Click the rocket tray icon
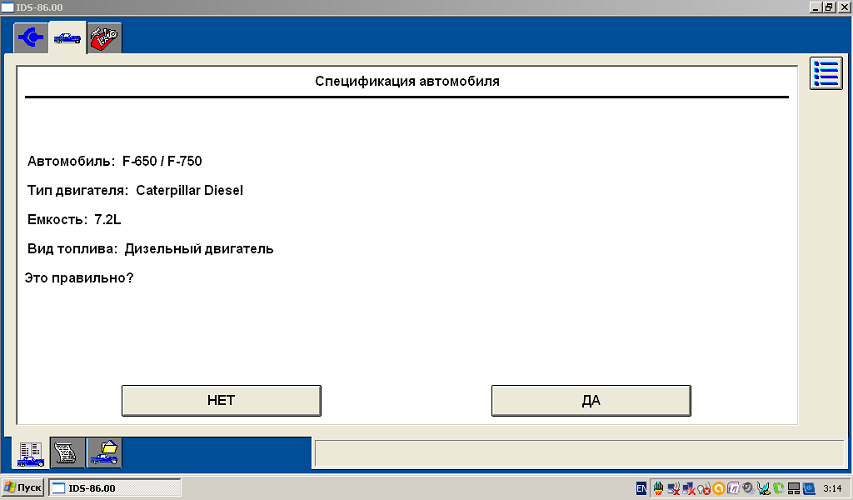 coord(658,489)
